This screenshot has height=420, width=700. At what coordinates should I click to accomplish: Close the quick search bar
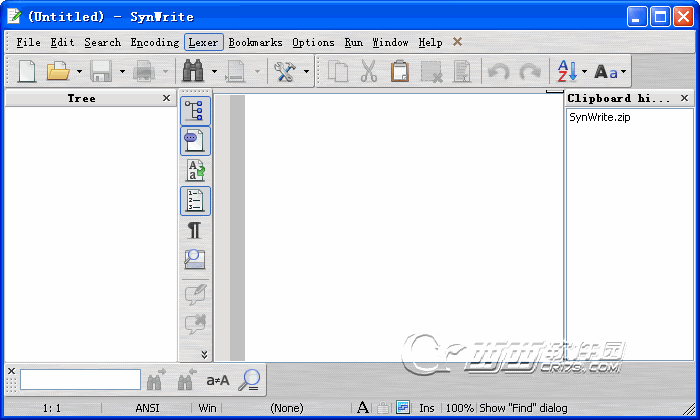coord(12,371)
